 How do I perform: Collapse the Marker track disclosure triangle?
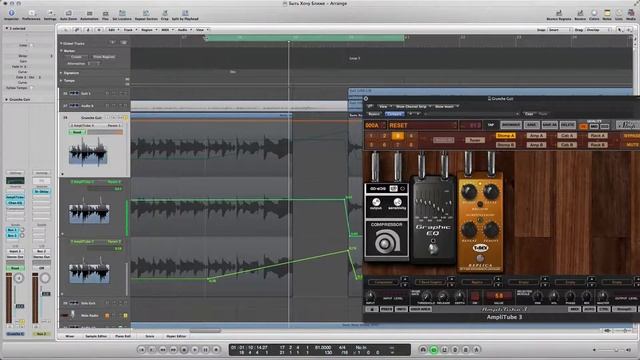click(61, 51)
